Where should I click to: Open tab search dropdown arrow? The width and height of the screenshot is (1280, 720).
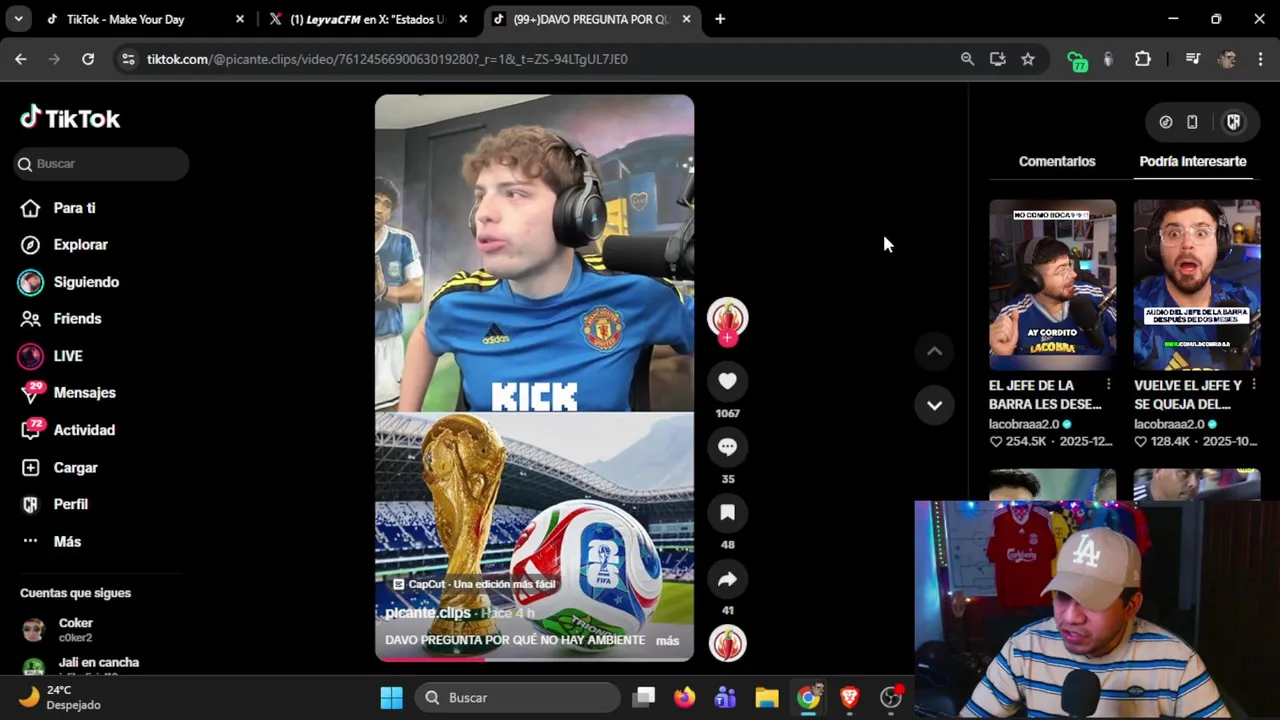(x=18, y=19)
